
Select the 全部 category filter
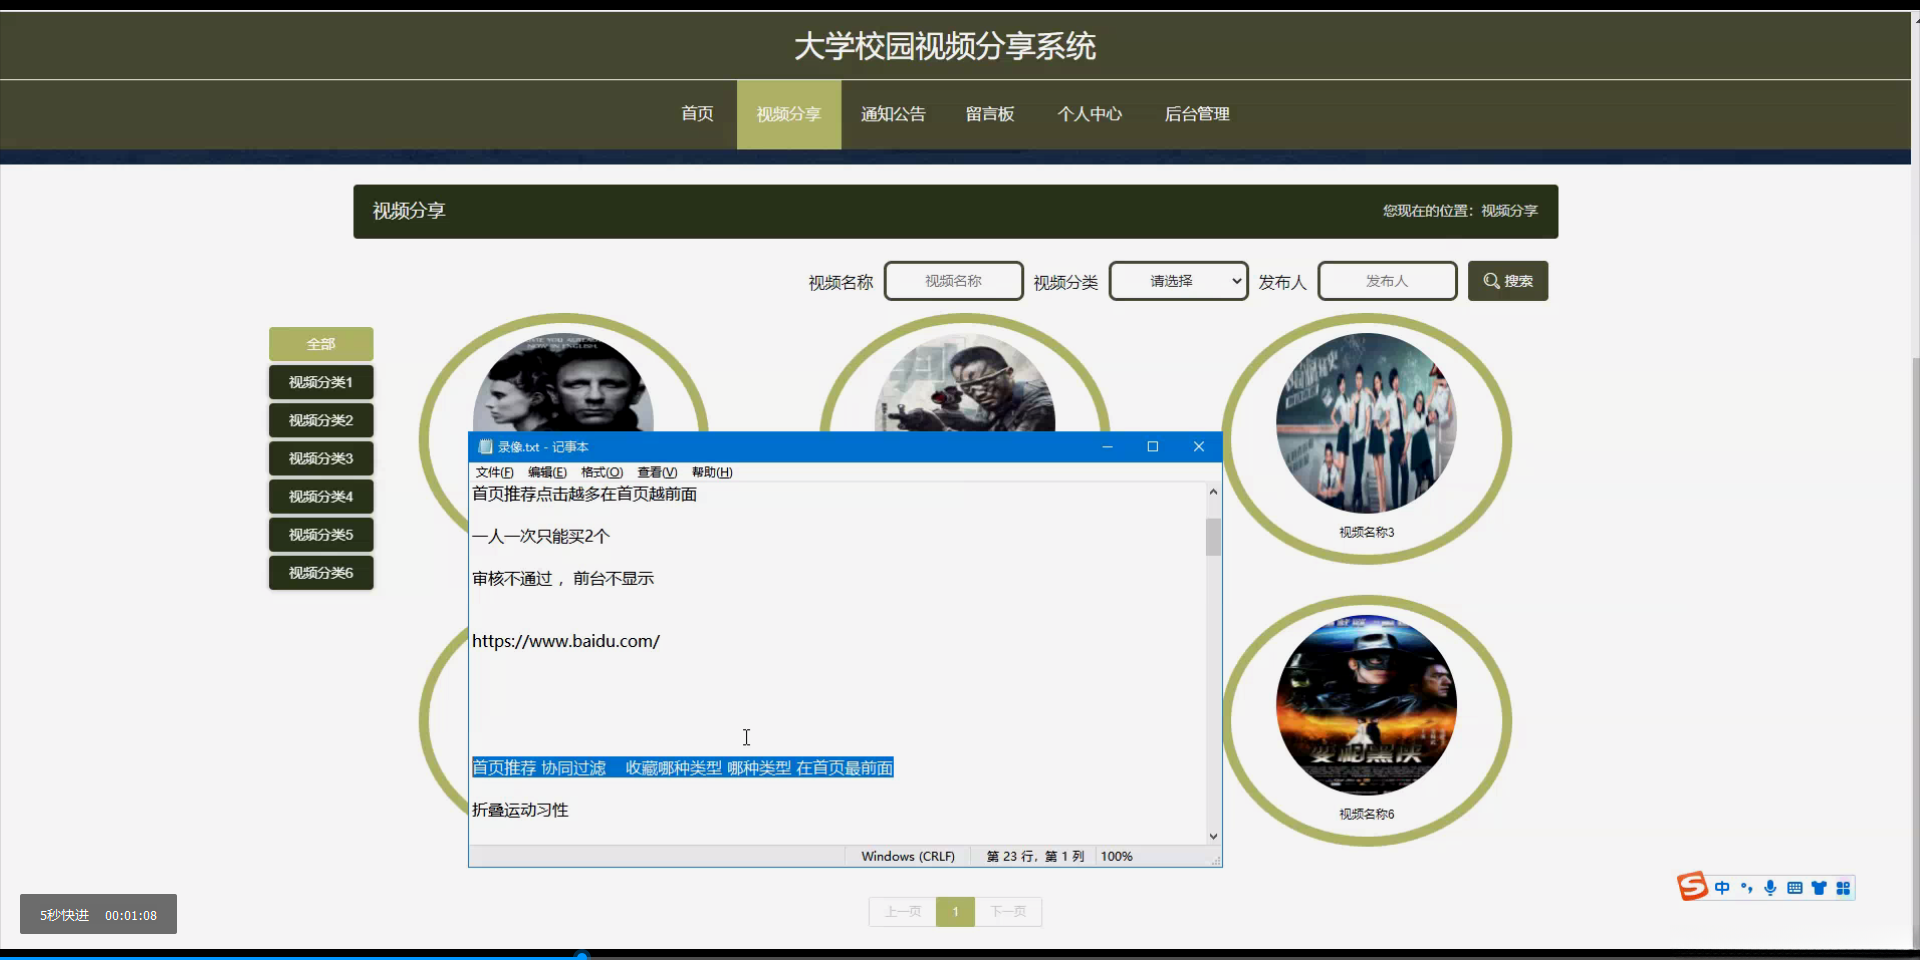(320, 343)
